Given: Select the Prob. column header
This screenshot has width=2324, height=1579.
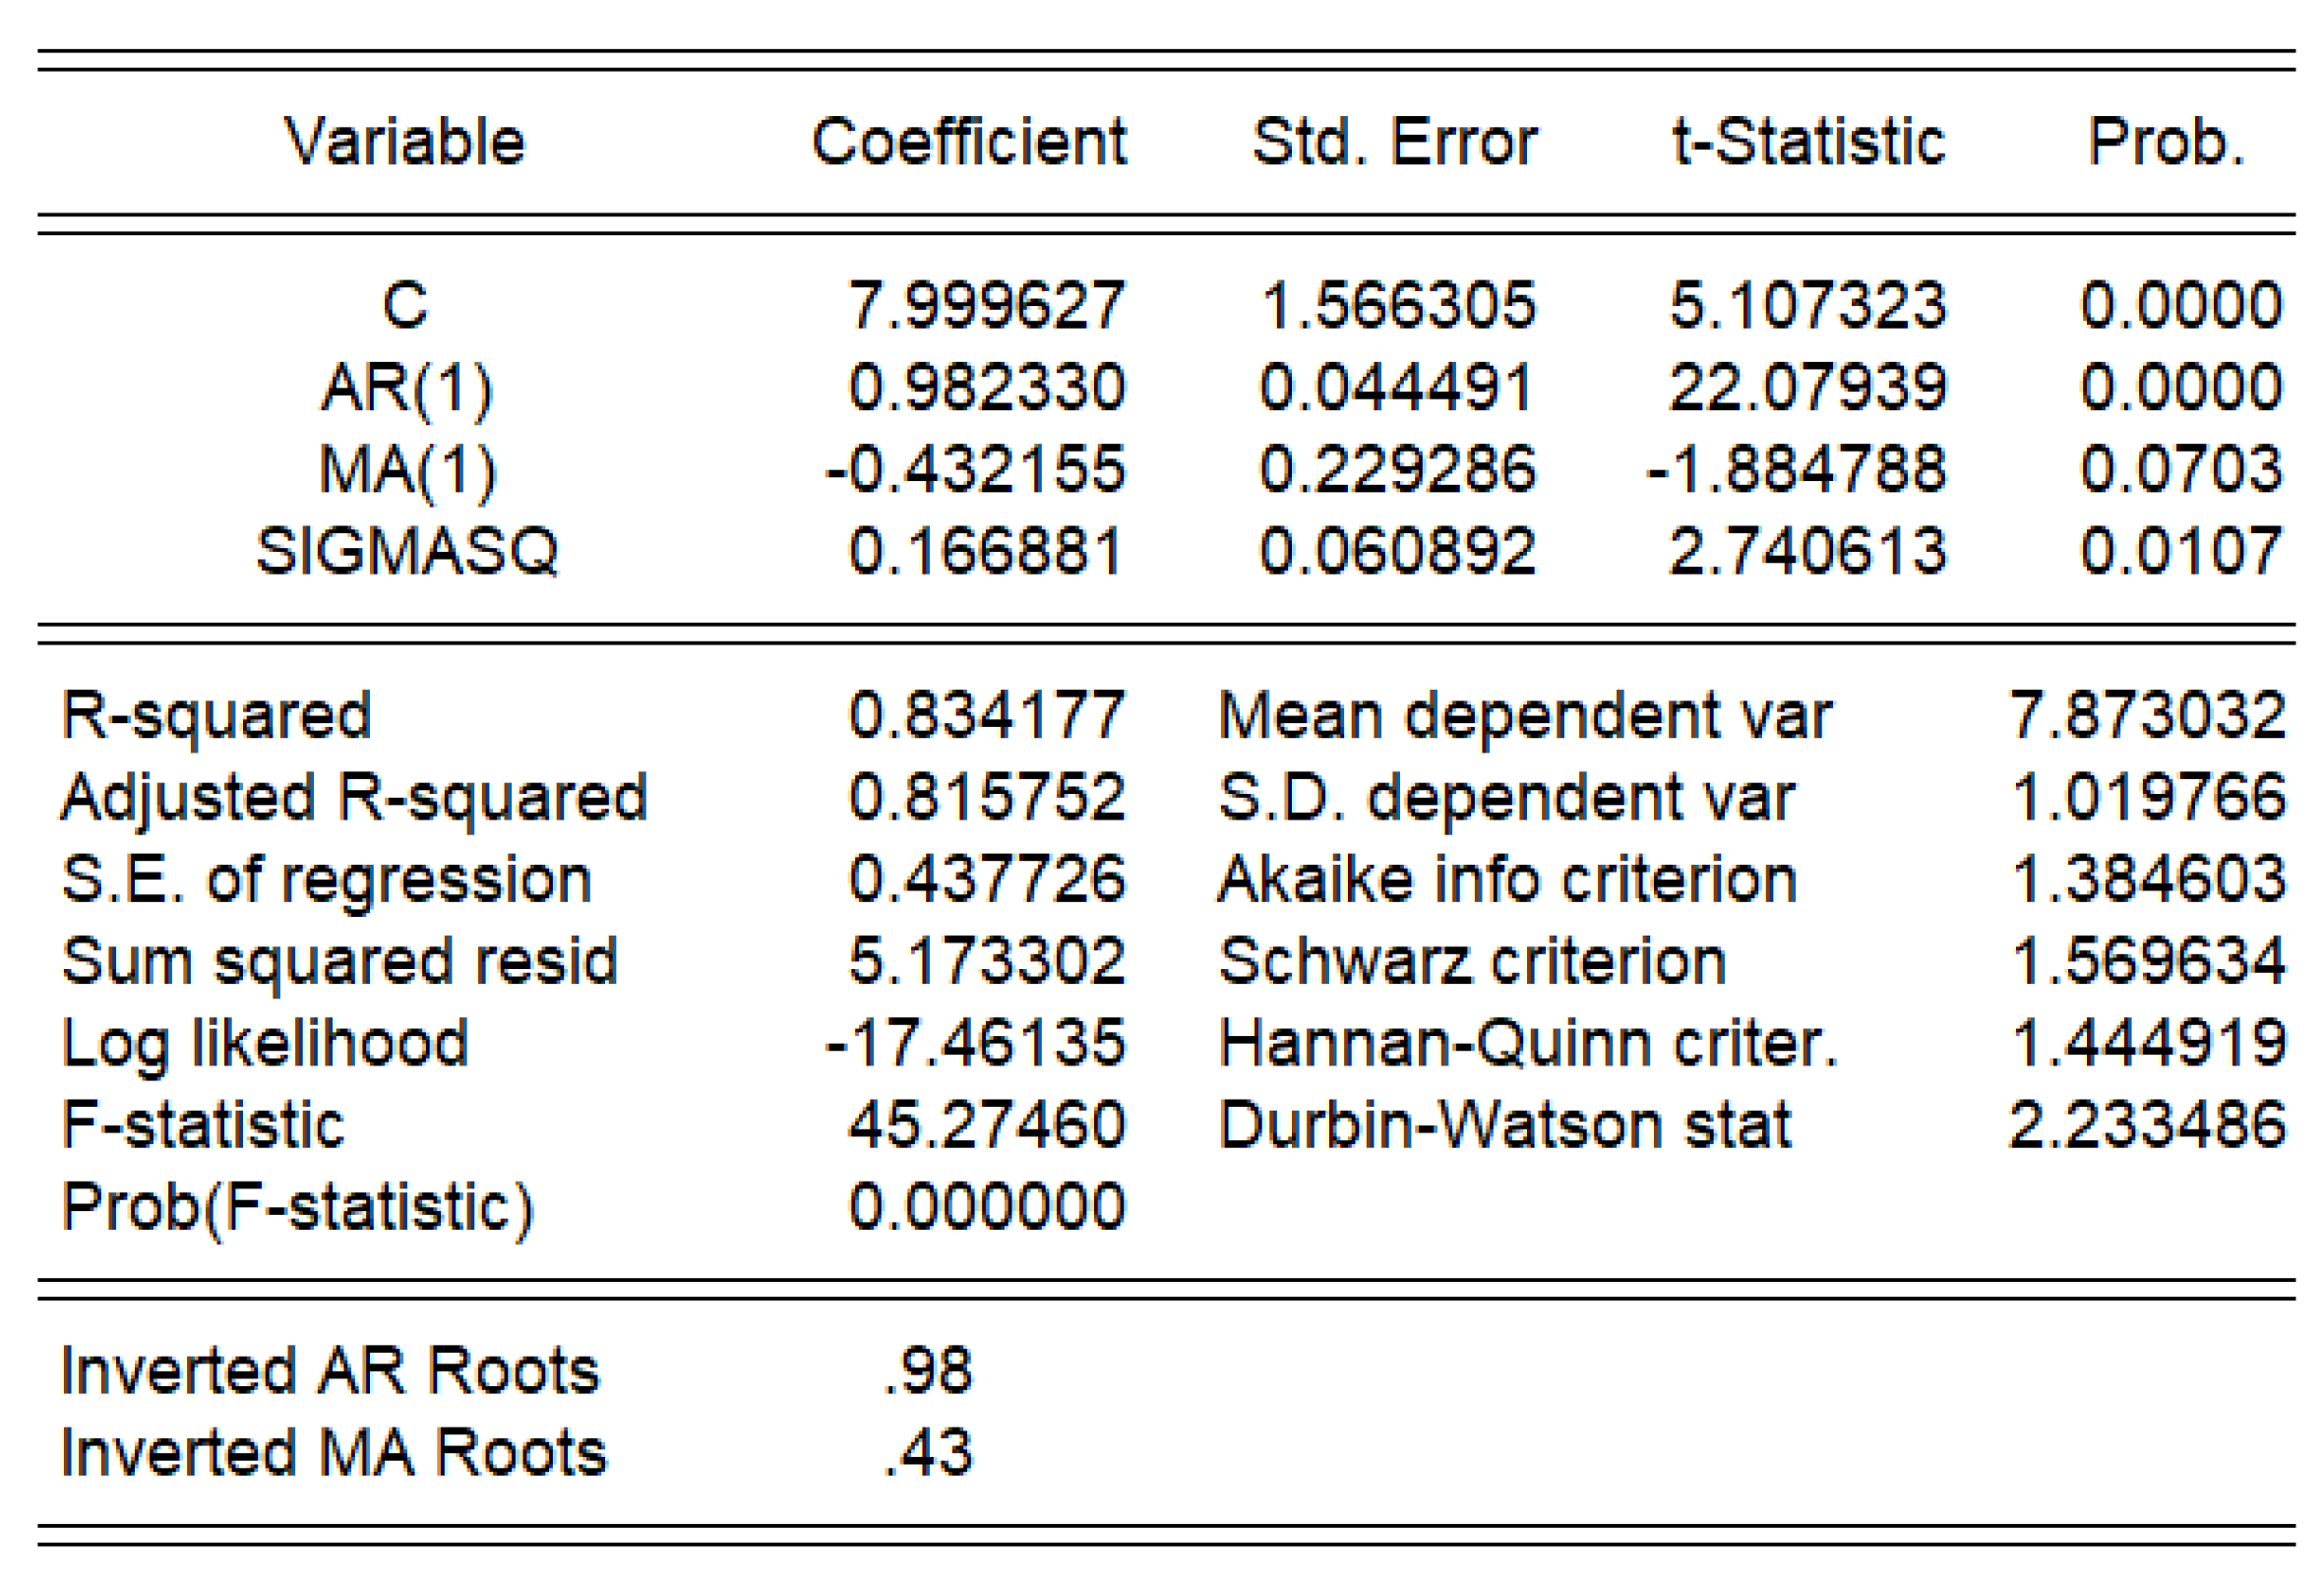Looking at the screenshot, I should 2166,141.
